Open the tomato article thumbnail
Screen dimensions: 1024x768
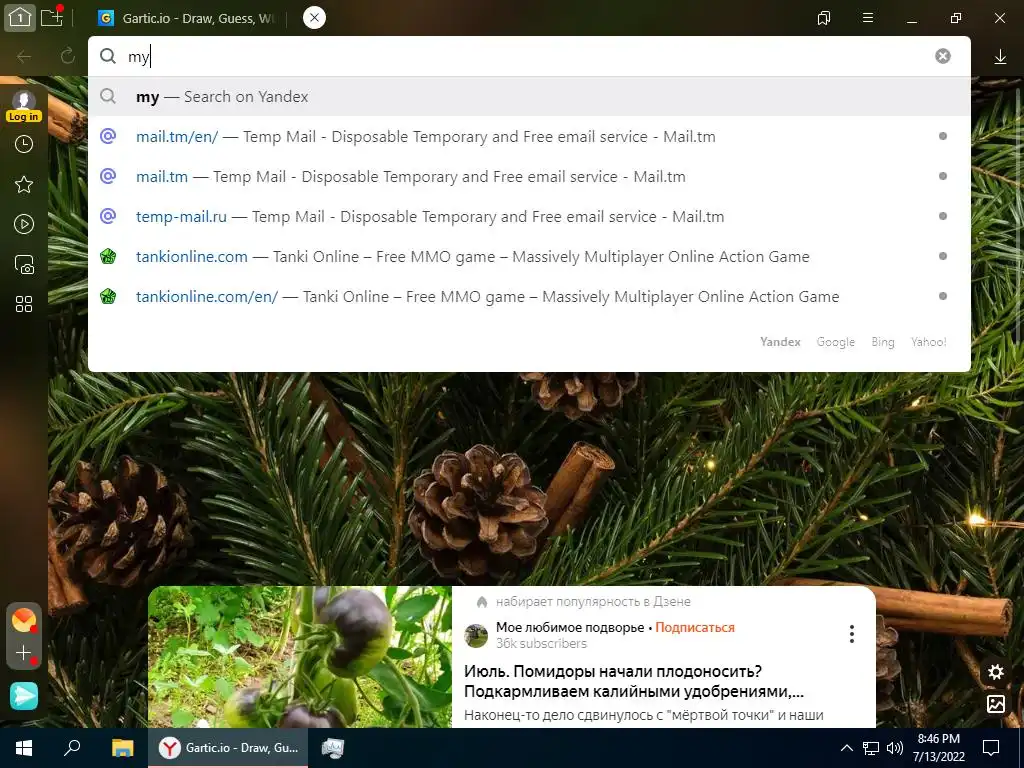(300, 657)
